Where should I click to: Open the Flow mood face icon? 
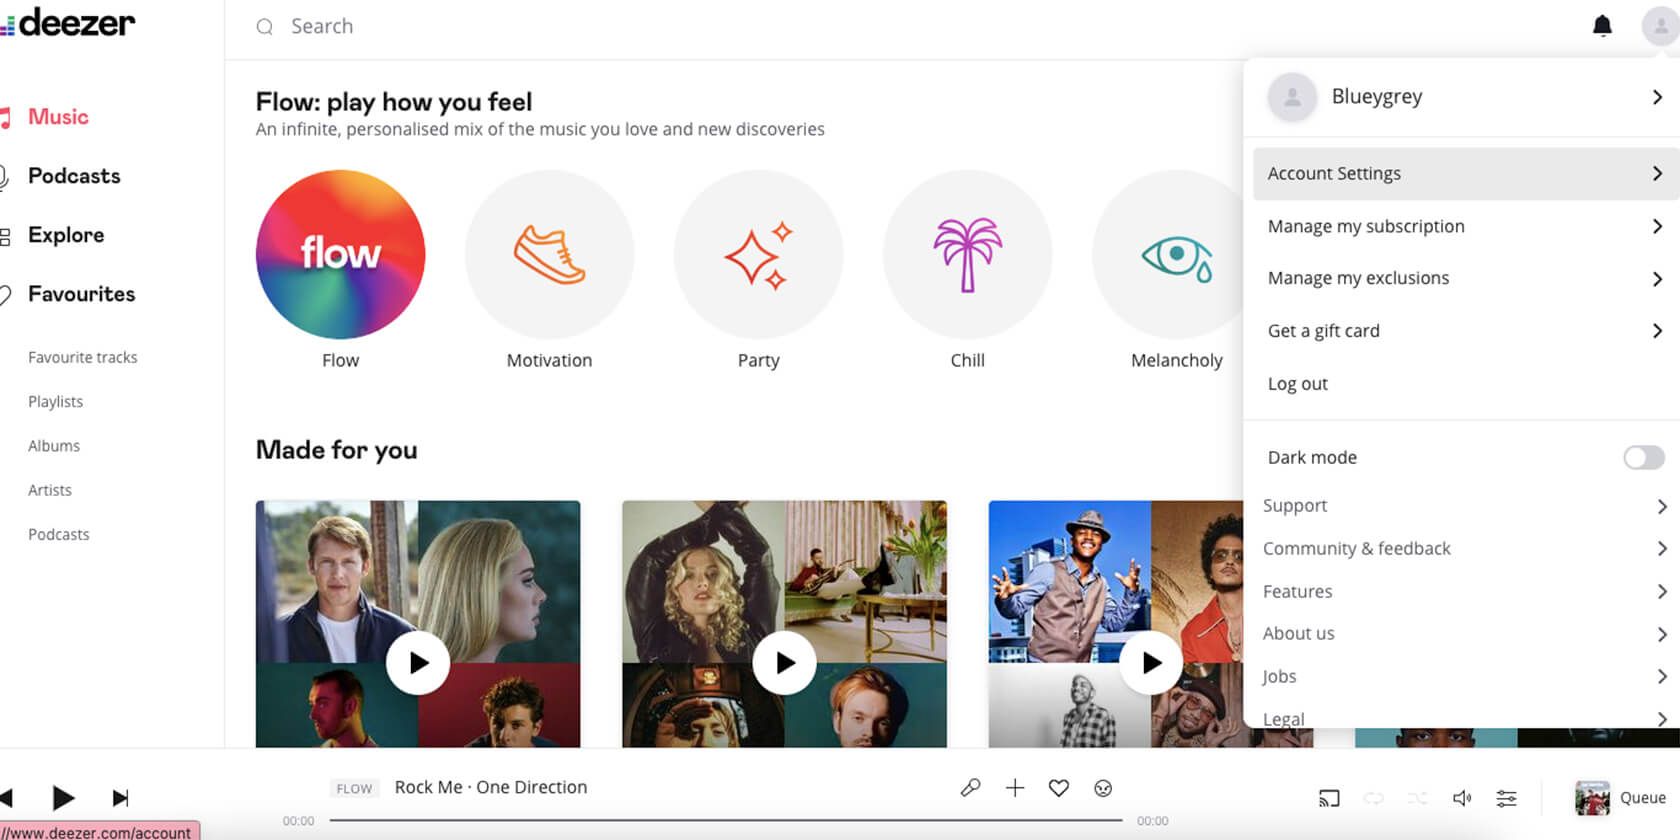click(1103, 788)
